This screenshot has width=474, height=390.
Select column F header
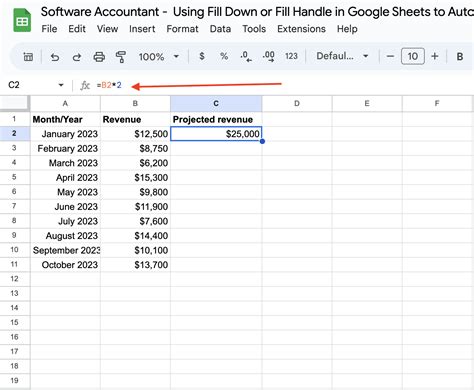(437, 104)
